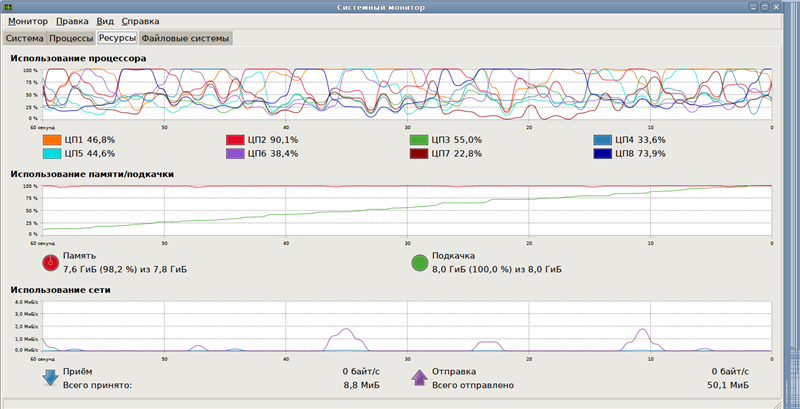Viewport: 800px width, 409px height.
Task: Click the ЦП1 46,8% label
Action: pos(89,140)
